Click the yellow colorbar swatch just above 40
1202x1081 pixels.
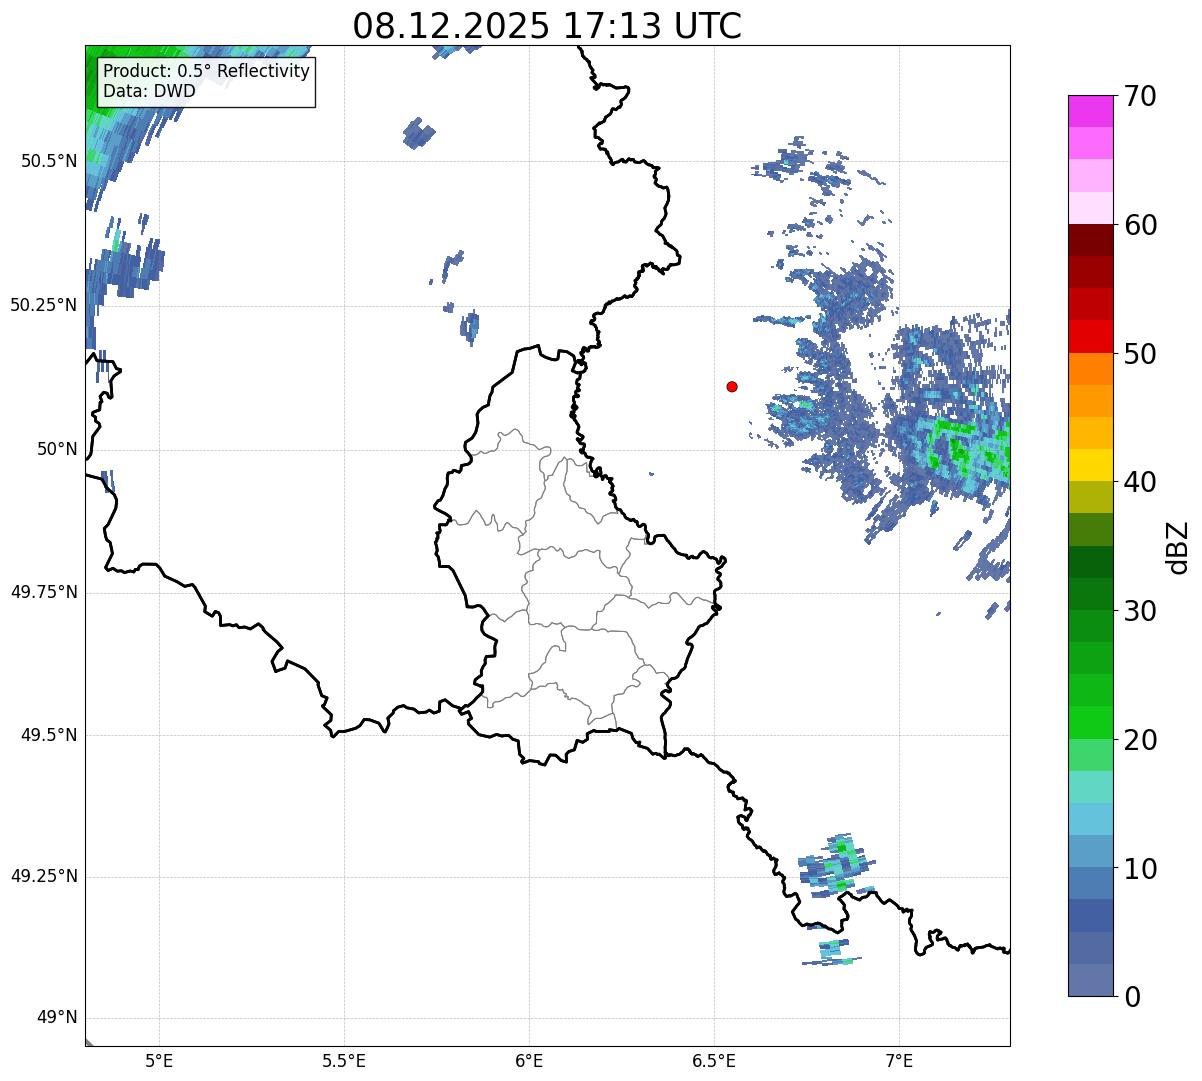(1090, 466)
